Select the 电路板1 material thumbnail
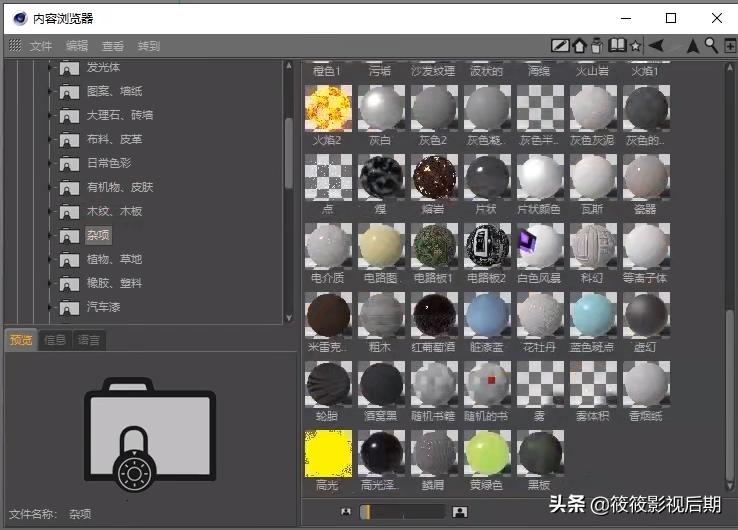The height and width of the screenshot is (530, 738). point(434,246)
